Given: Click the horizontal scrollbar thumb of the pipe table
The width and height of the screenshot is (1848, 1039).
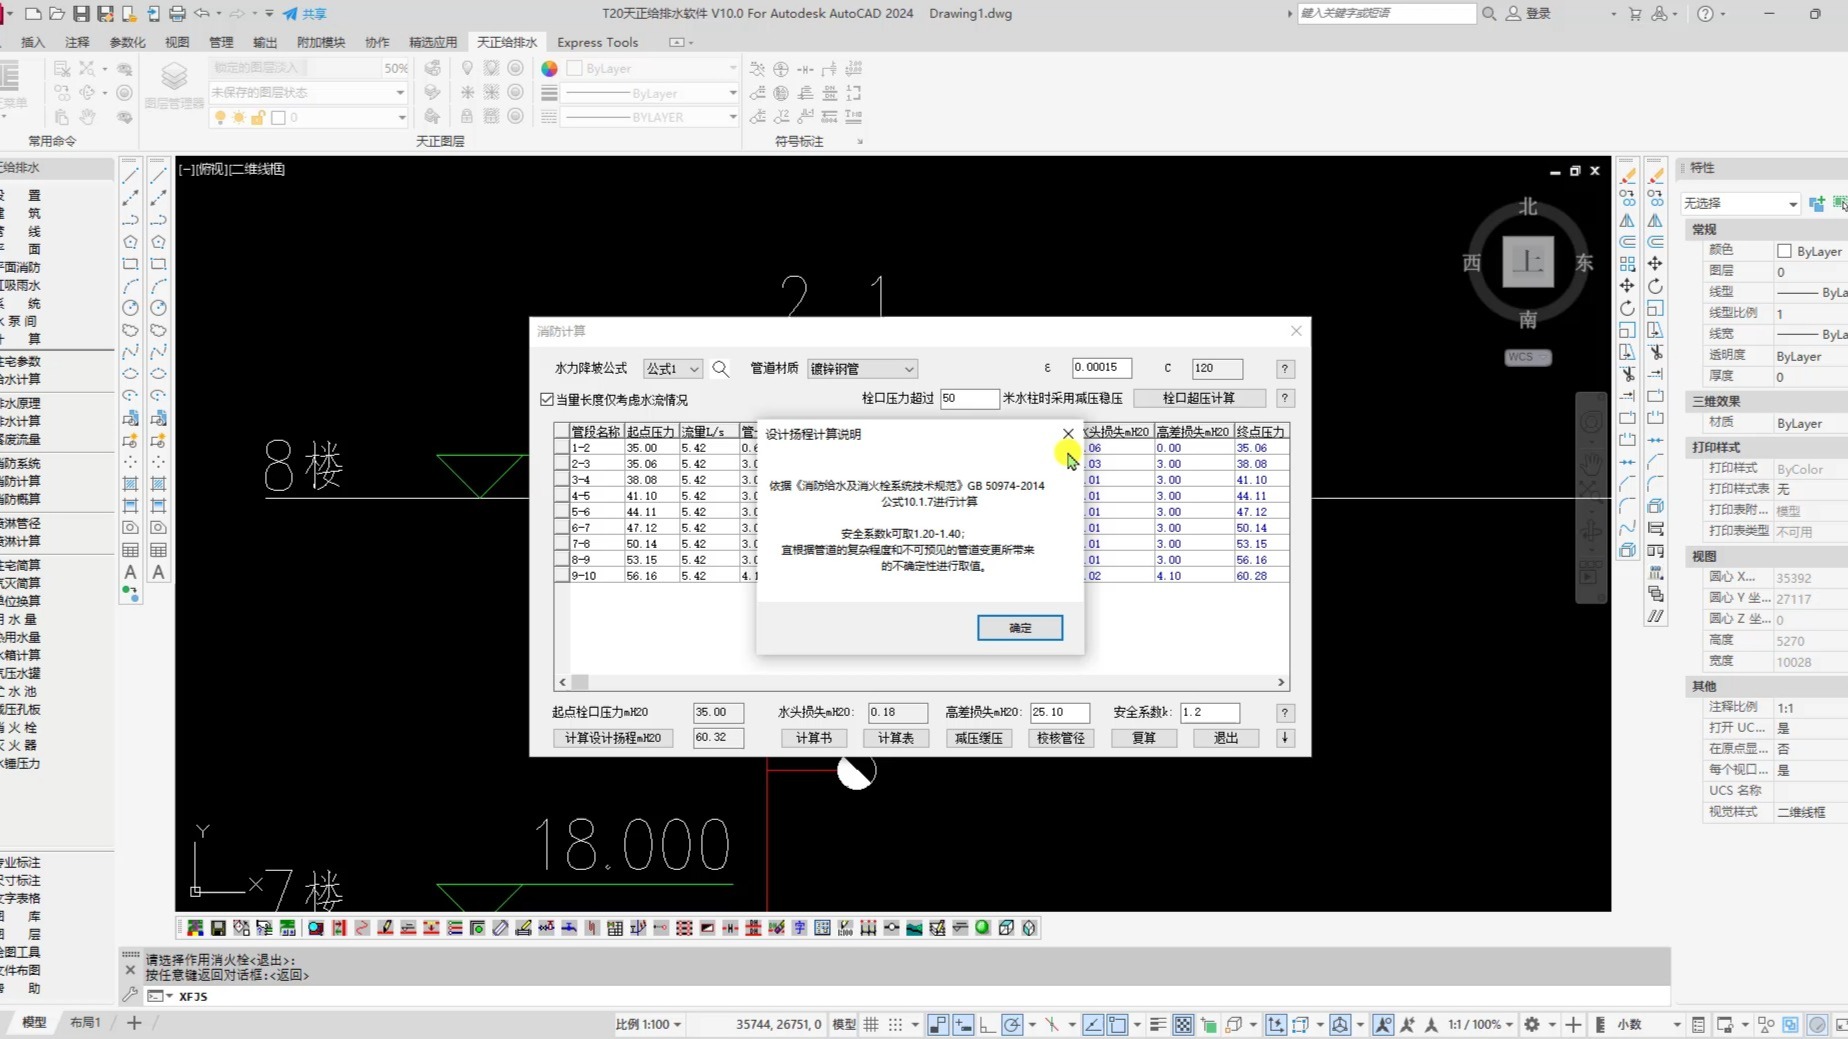Looking at the screenshot, I should pos(580,682).
